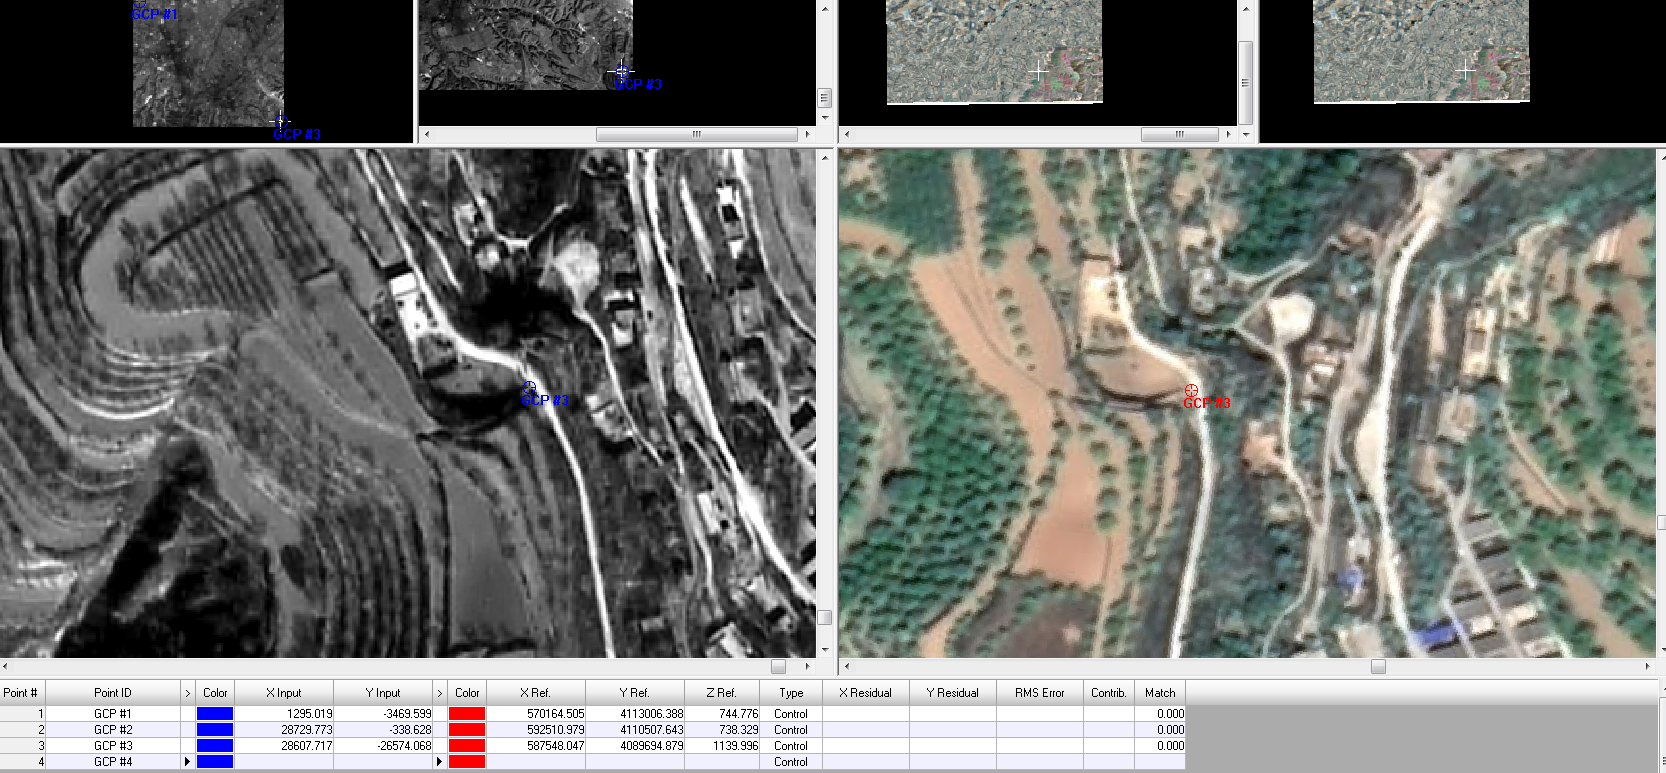Viewport: 1666px width, 773px height.
Task: Click right scroll arrow of third overview
Action: (x=1228, y=134)
